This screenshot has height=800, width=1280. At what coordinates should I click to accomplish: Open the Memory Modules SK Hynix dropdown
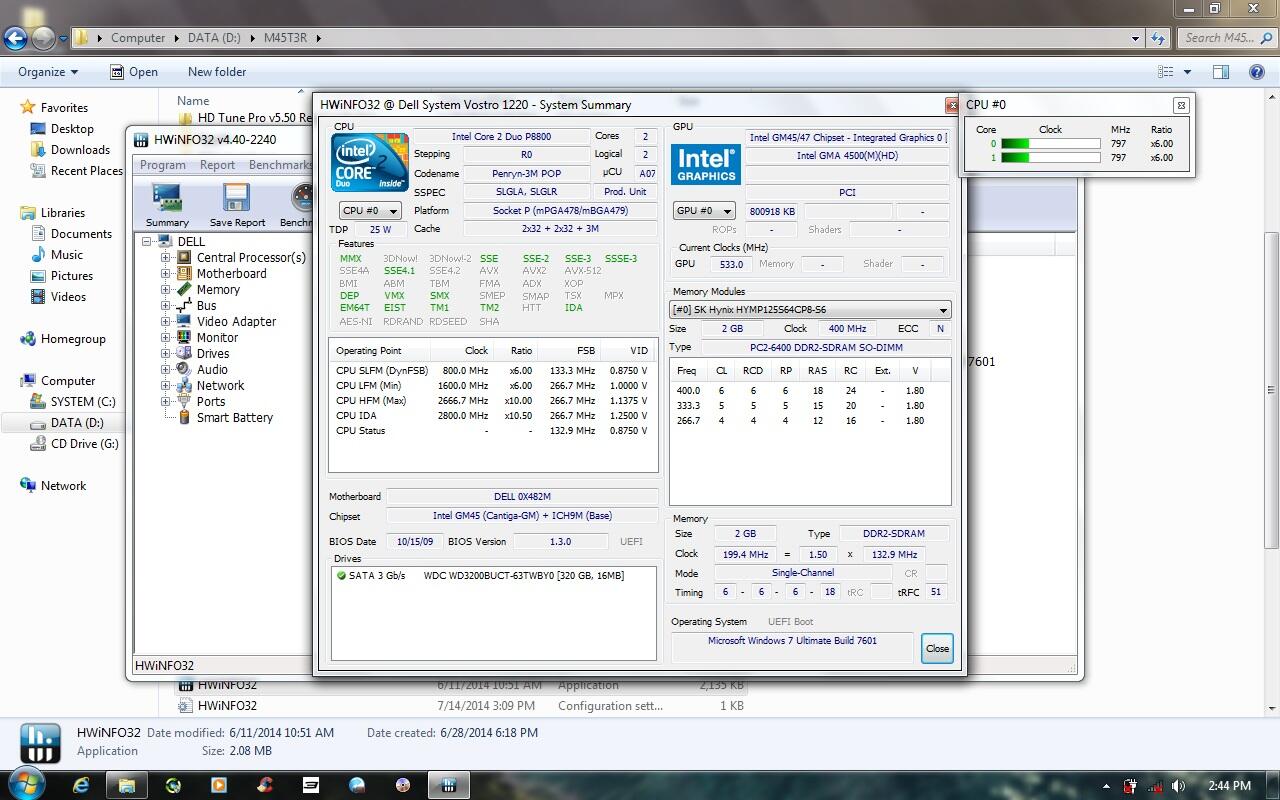pos(809,310)
